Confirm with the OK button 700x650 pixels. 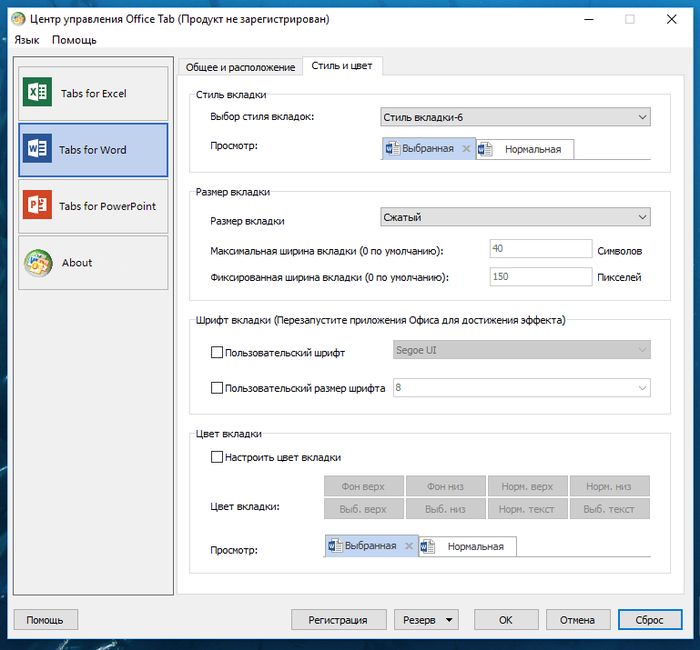pyautogui.click(x=506, y=620)
